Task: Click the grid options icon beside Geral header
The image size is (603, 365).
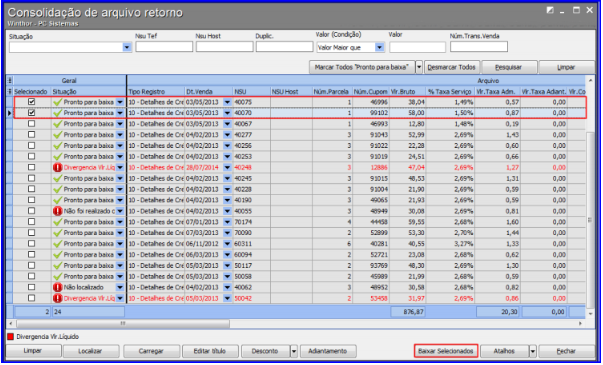Action: click(10, 81)
